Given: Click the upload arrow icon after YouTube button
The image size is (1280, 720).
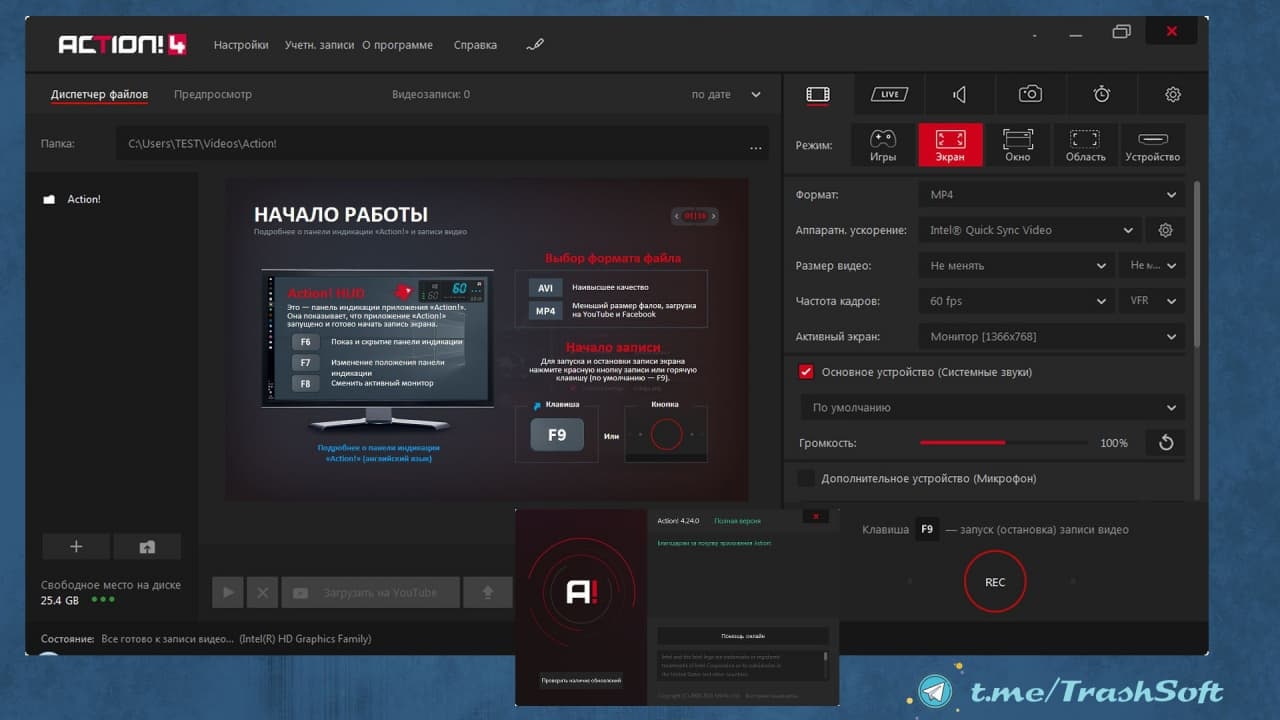Looking at the screenshot, I should point(488,592).
